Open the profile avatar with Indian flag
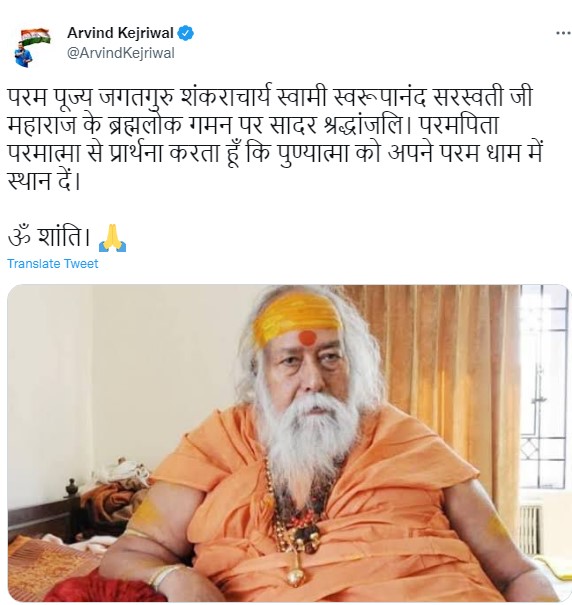572x605 pixels. click(x=32, y=48)
